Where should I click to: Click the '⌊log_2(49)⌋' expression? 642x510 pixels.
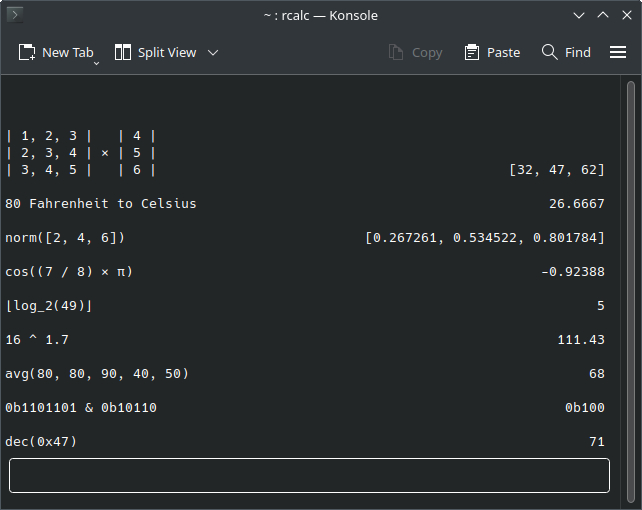tap(49, 306)
